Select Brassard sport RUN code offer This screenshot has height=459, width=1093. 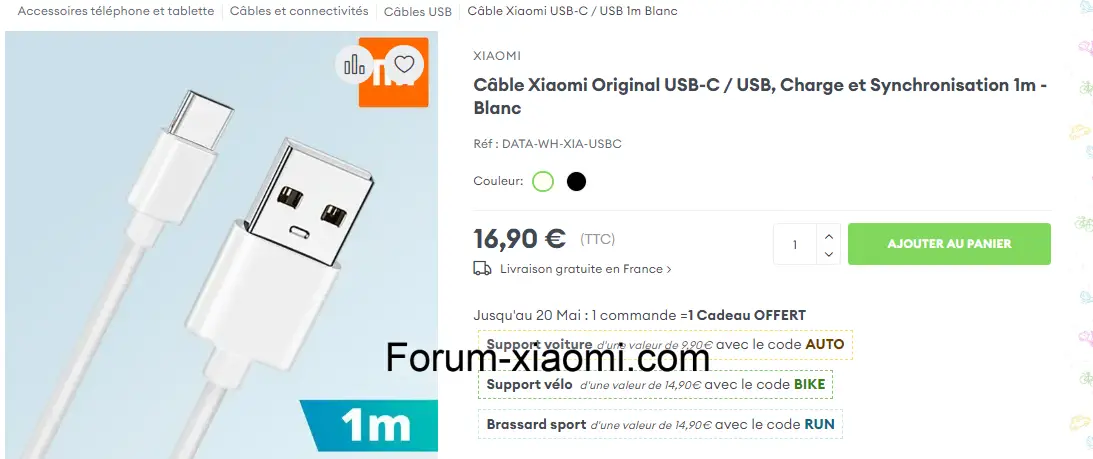pyautogui.click(x=660, y=424)
